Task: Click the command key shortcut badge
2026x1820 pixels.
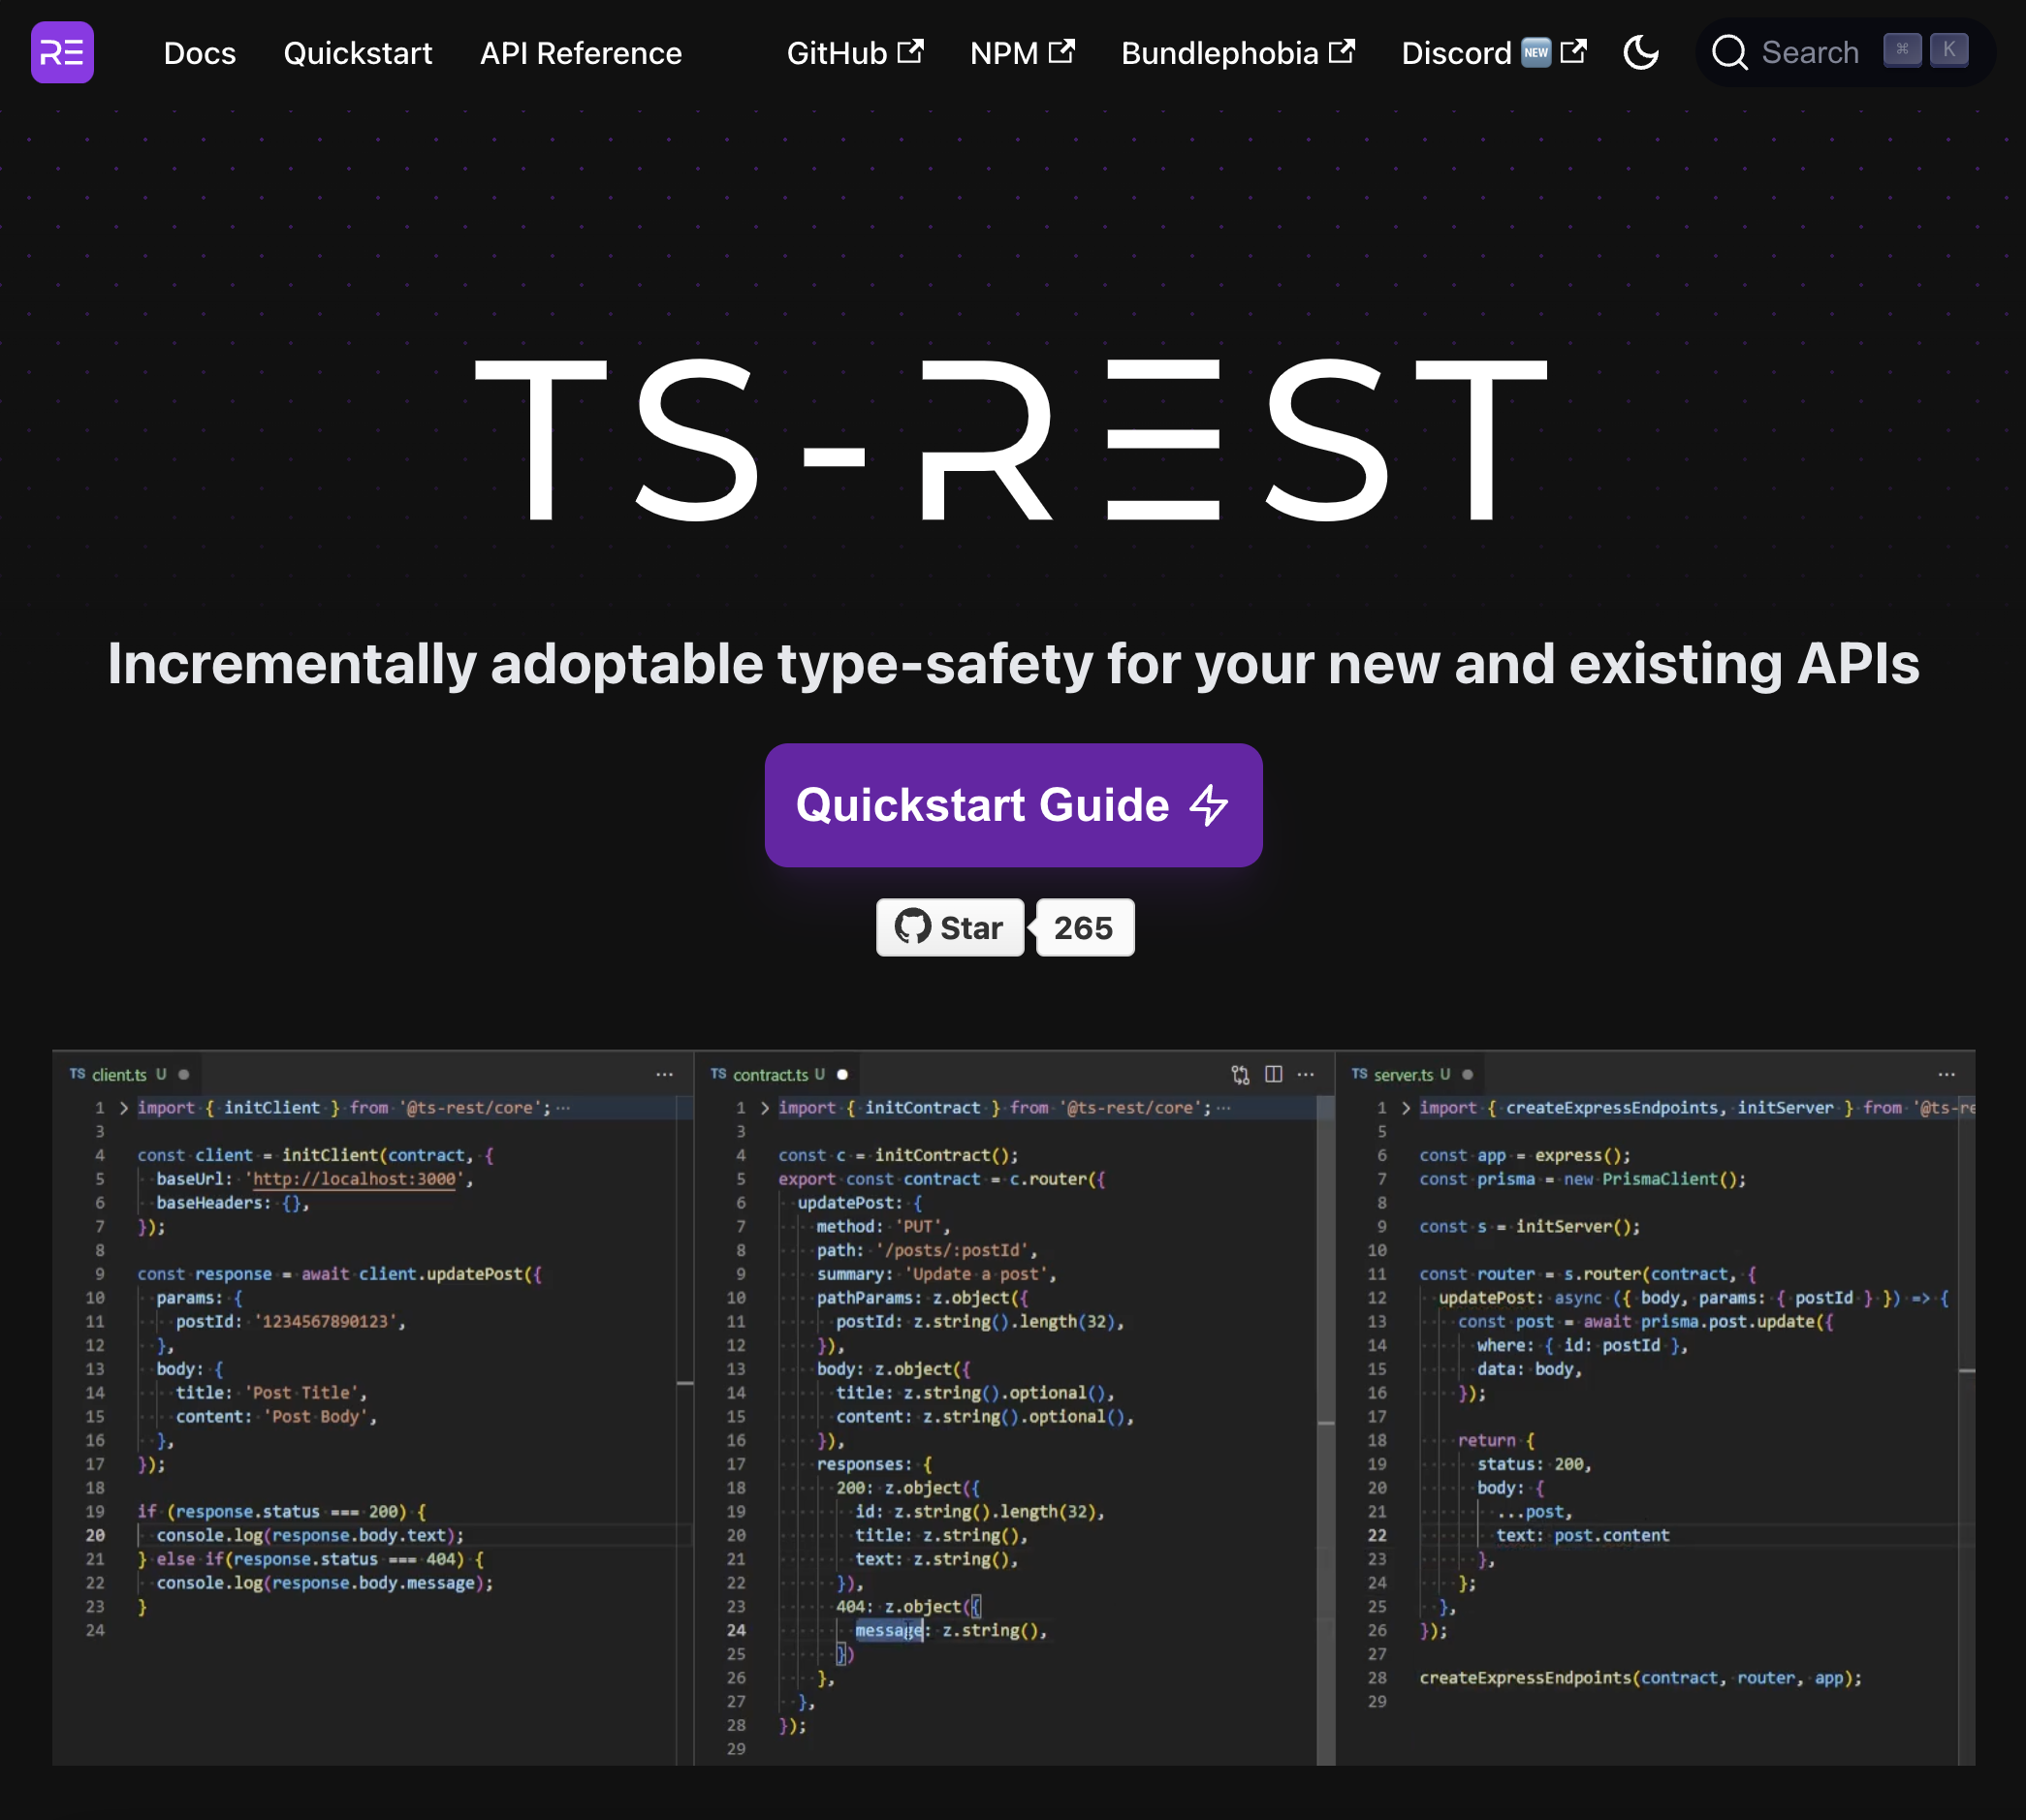Action: click(x=1902, y=50)
